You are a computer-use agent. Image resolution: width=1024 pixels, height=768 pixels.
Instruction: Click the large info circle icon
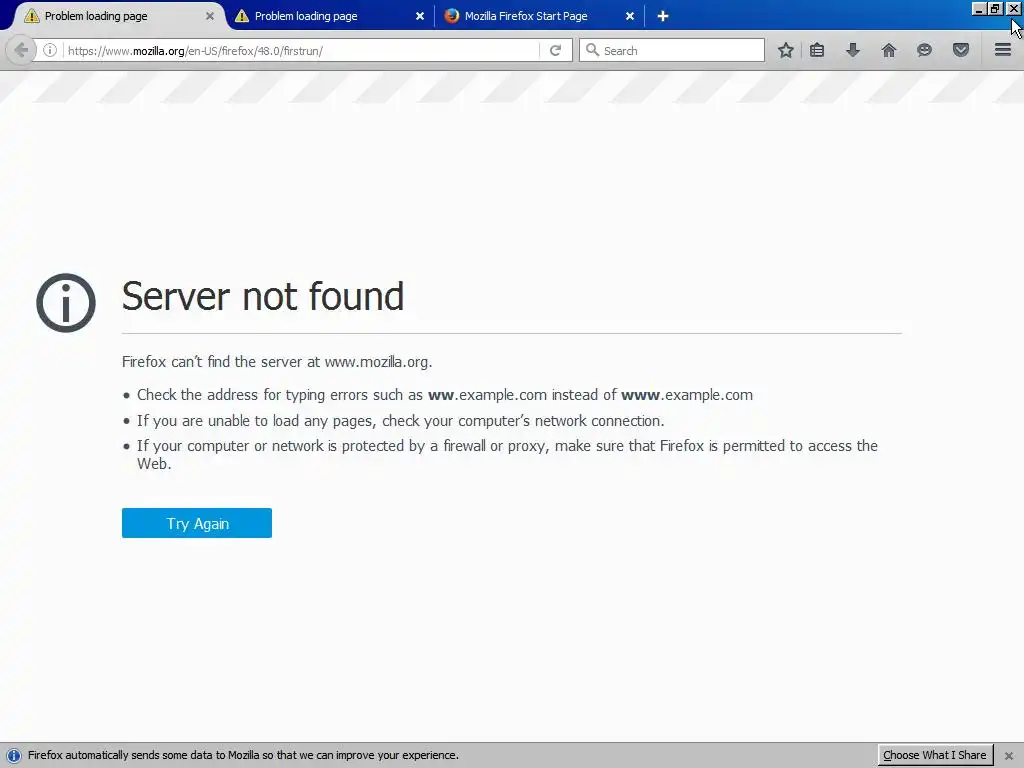point(66,303)
